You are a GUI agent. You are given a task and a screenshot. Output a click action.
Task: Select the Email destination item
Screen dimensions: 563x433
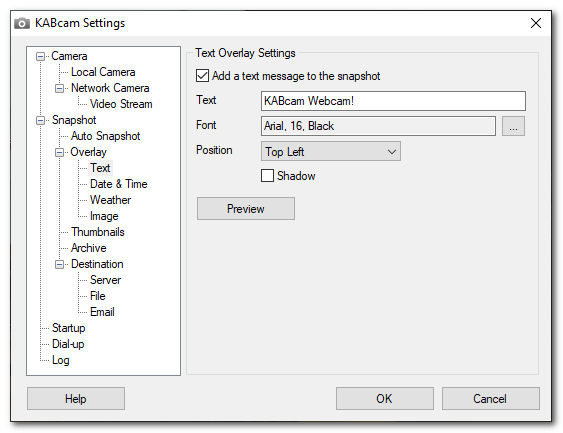(x=102, y=312)
